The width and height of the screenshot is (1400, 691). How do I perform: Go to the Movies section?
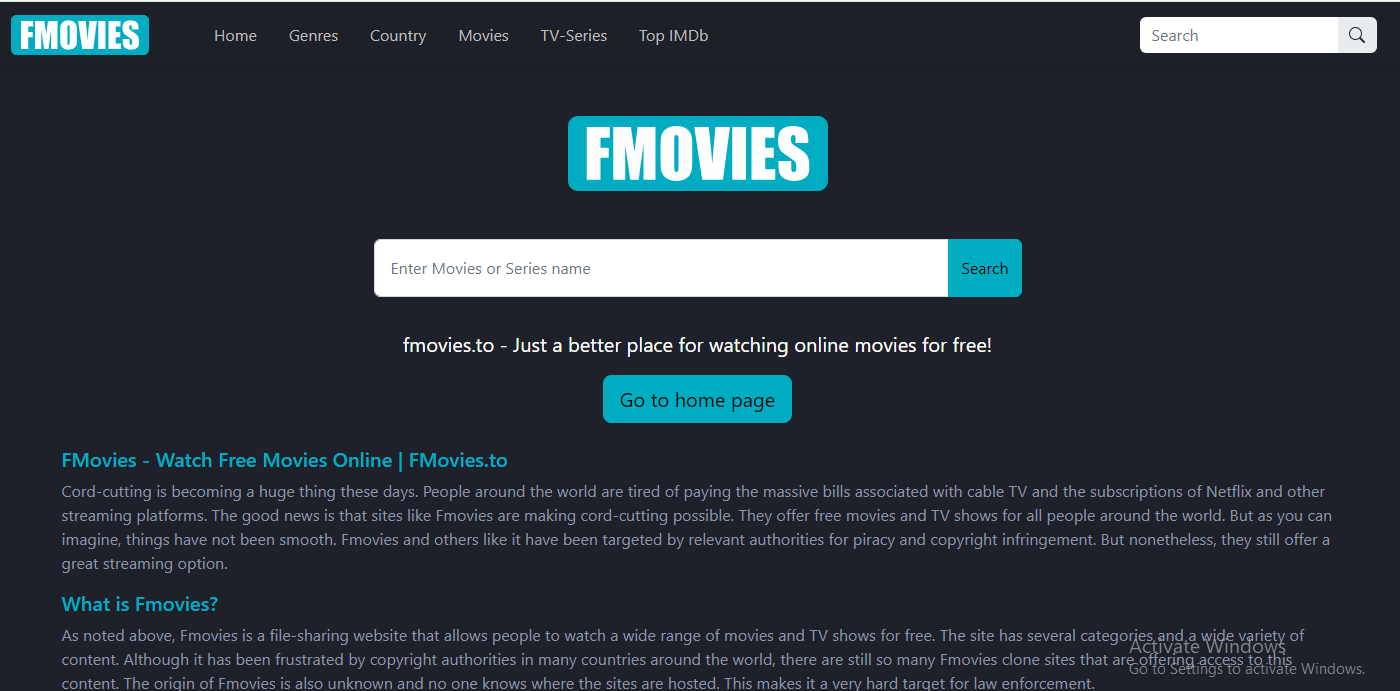point(483,35)
